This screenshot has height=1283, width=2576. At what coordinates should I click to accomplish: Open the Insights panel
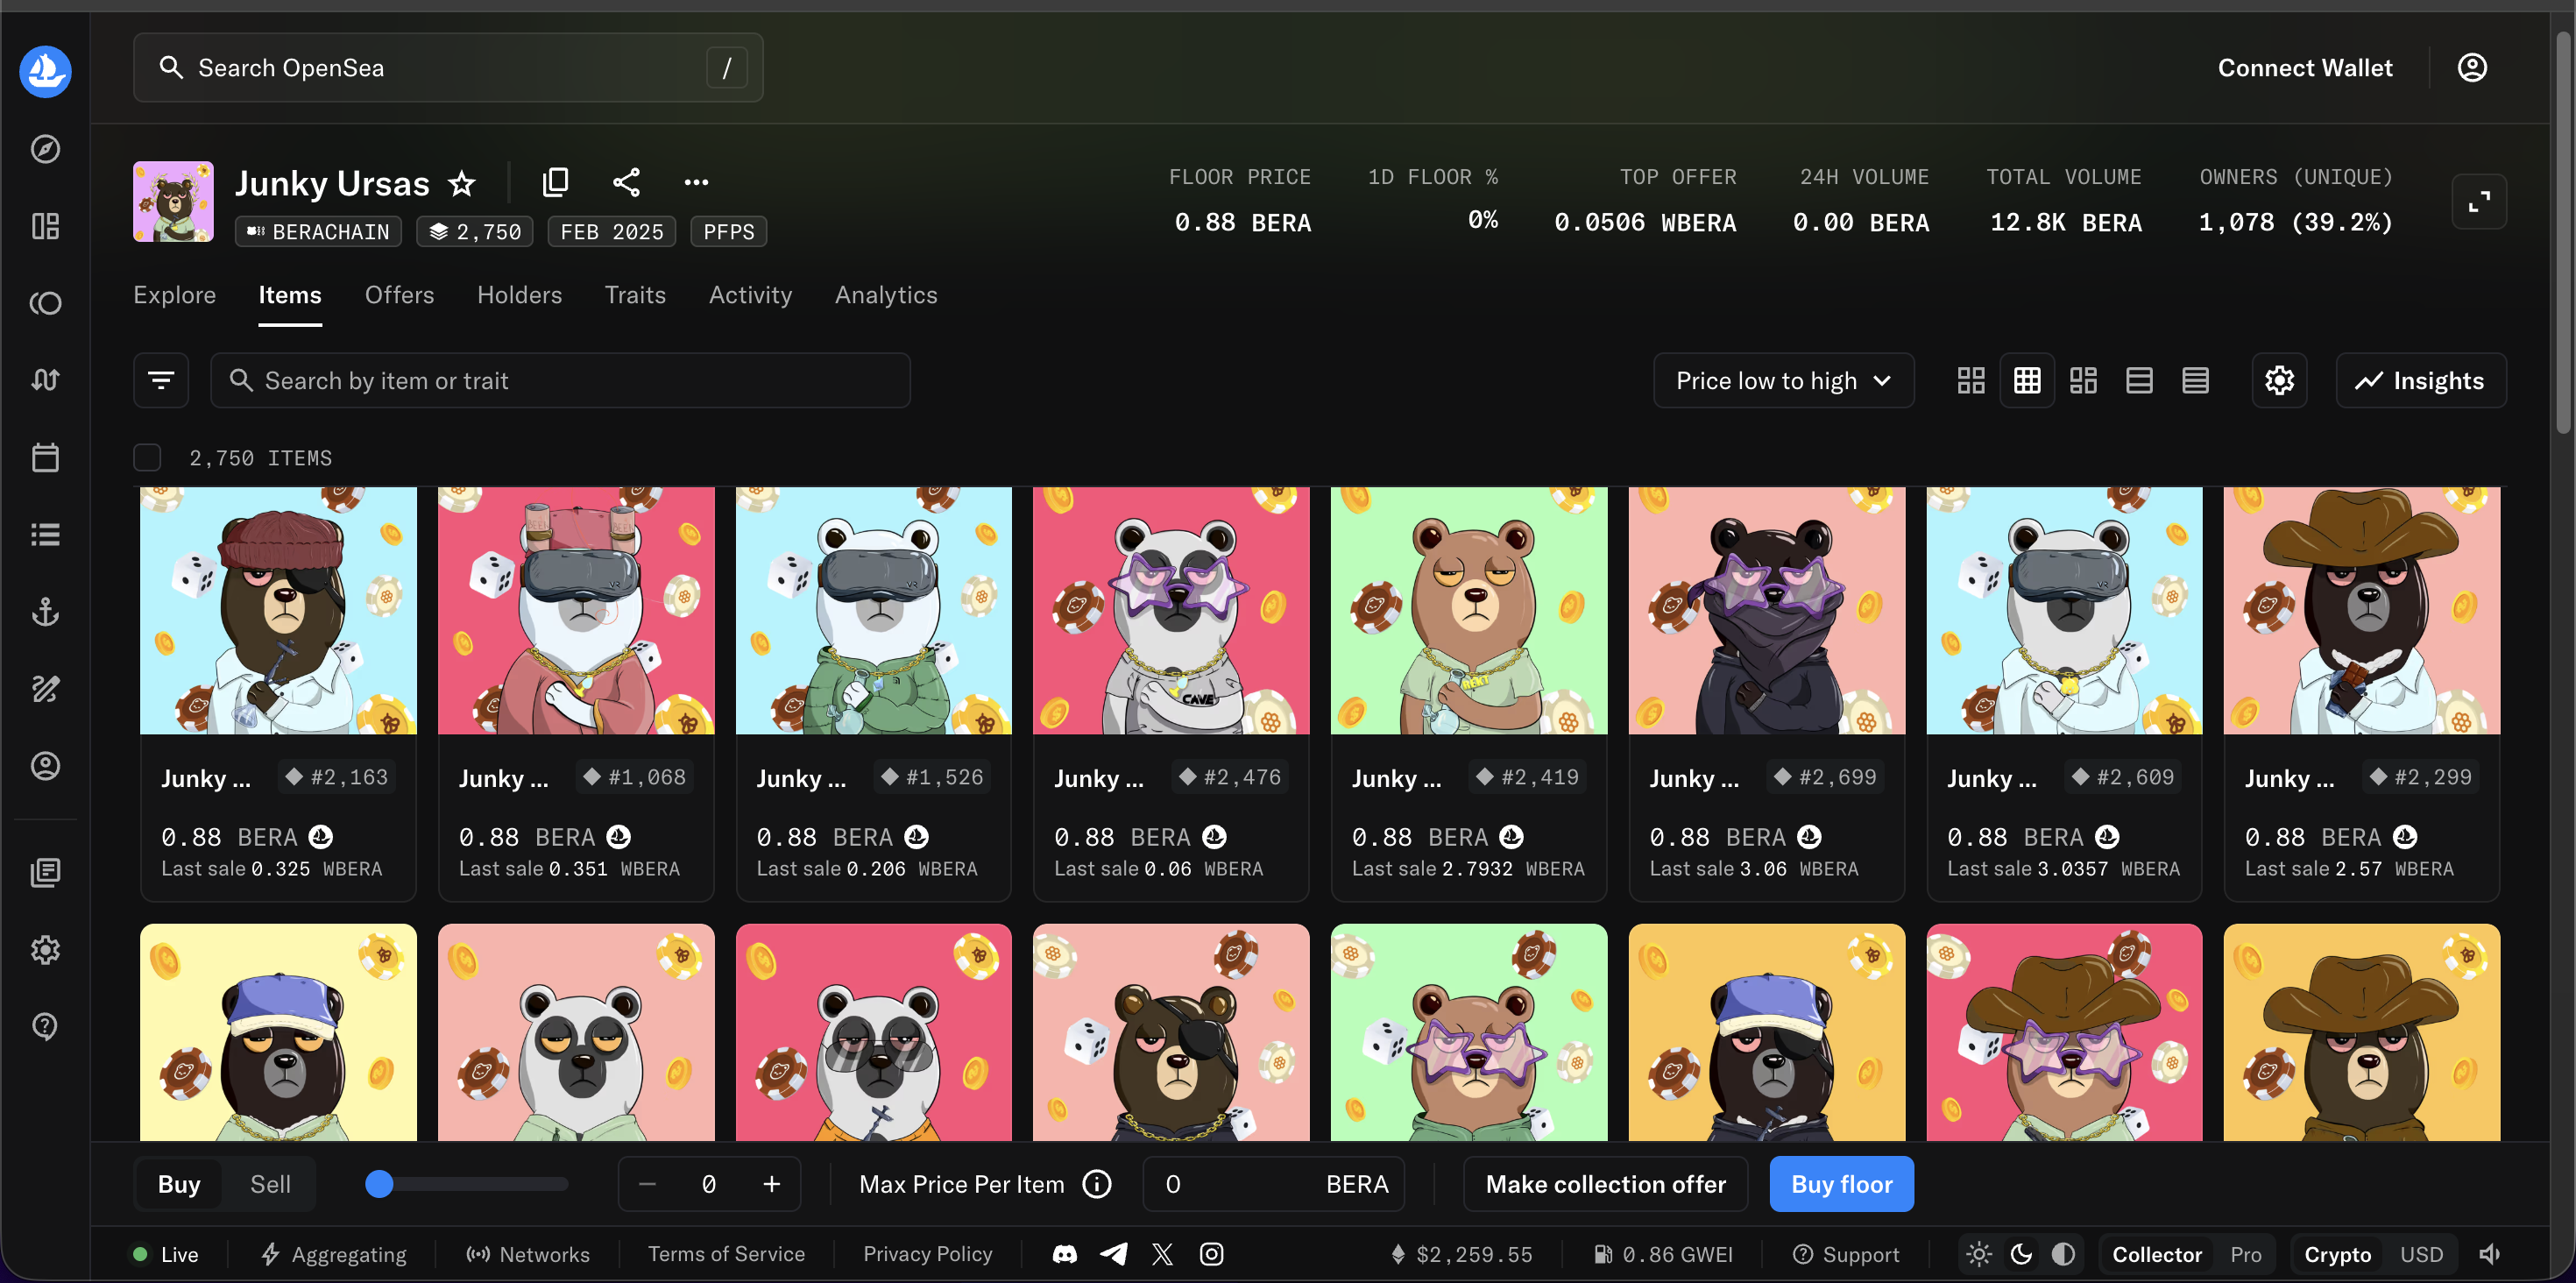pos(2421,380)
